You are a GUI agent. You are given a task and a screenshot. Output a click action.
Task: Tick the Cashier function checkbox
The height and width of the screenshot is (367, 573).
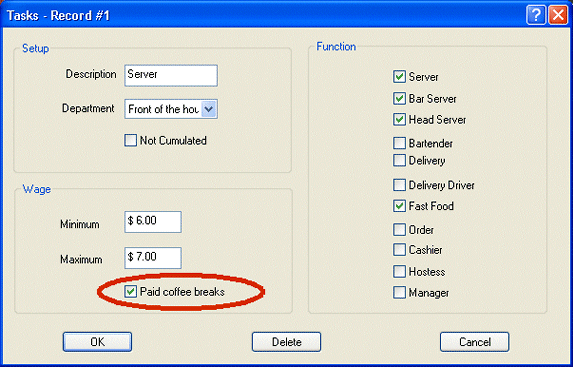pos(399,250)
